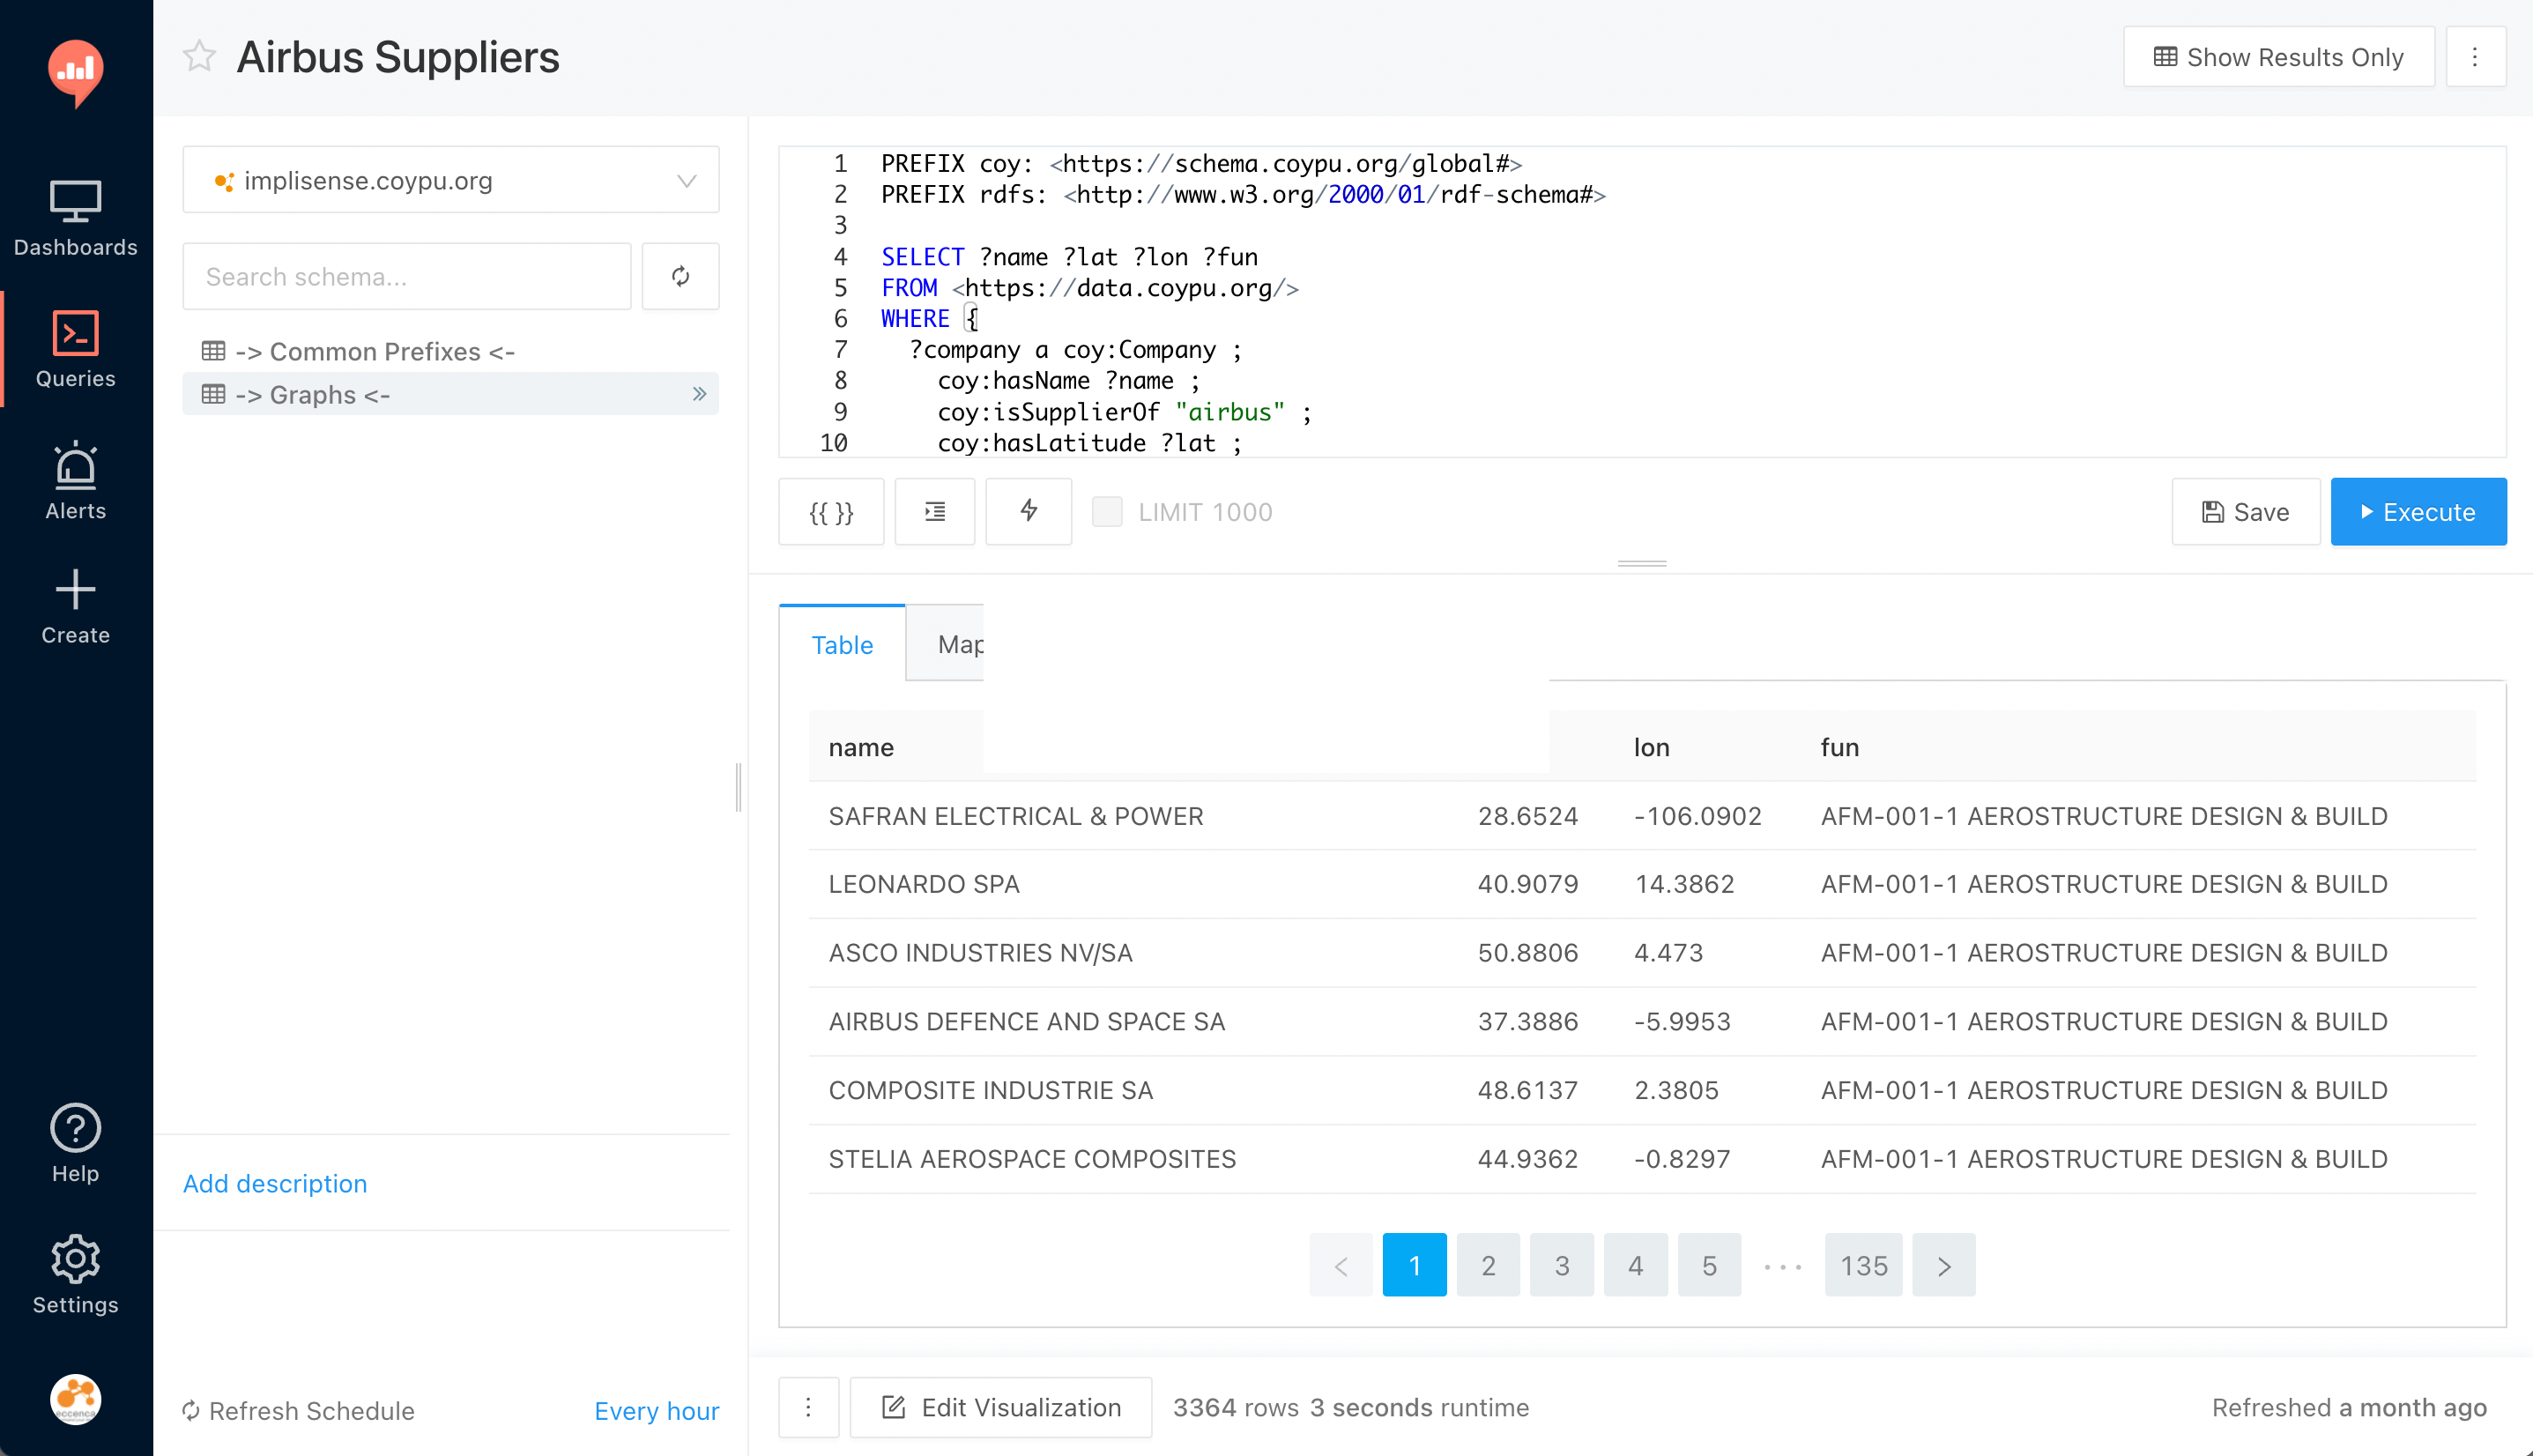Expand the Common Prefixes section
The width and height of the screenshot is (2533, 1456).
[374, 352]
